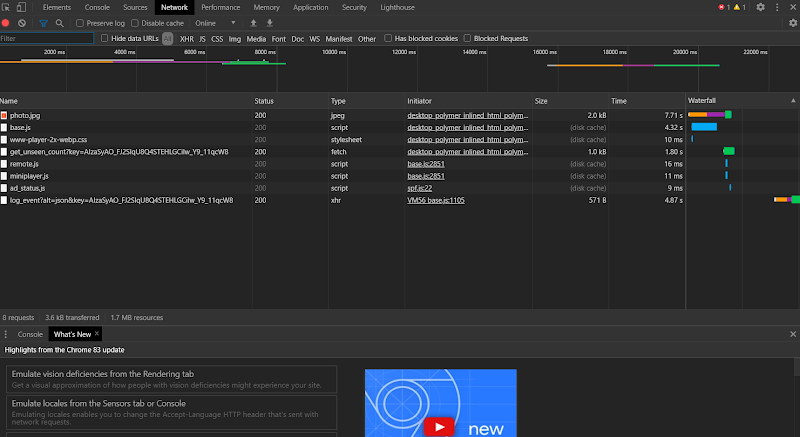Check Has blocked cookies

(388, 38)
